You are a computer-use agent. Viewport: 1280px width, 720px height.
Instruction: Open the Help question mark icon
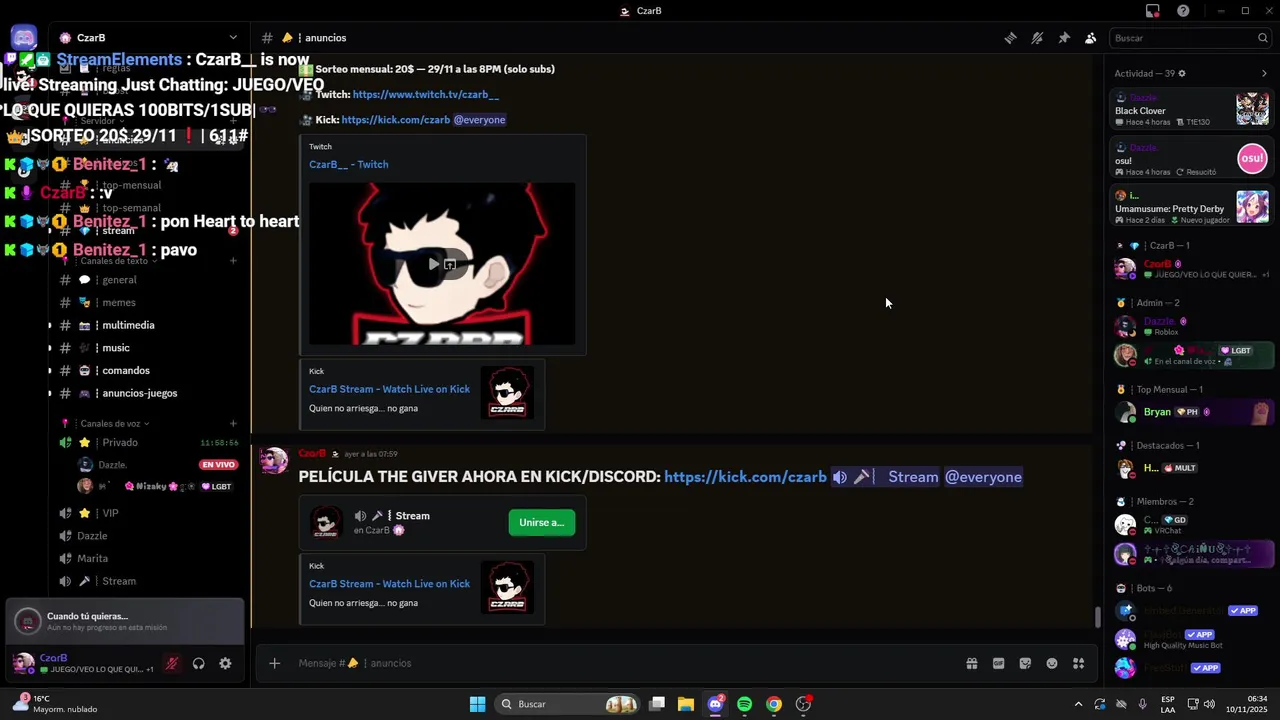pos(1183,11)
